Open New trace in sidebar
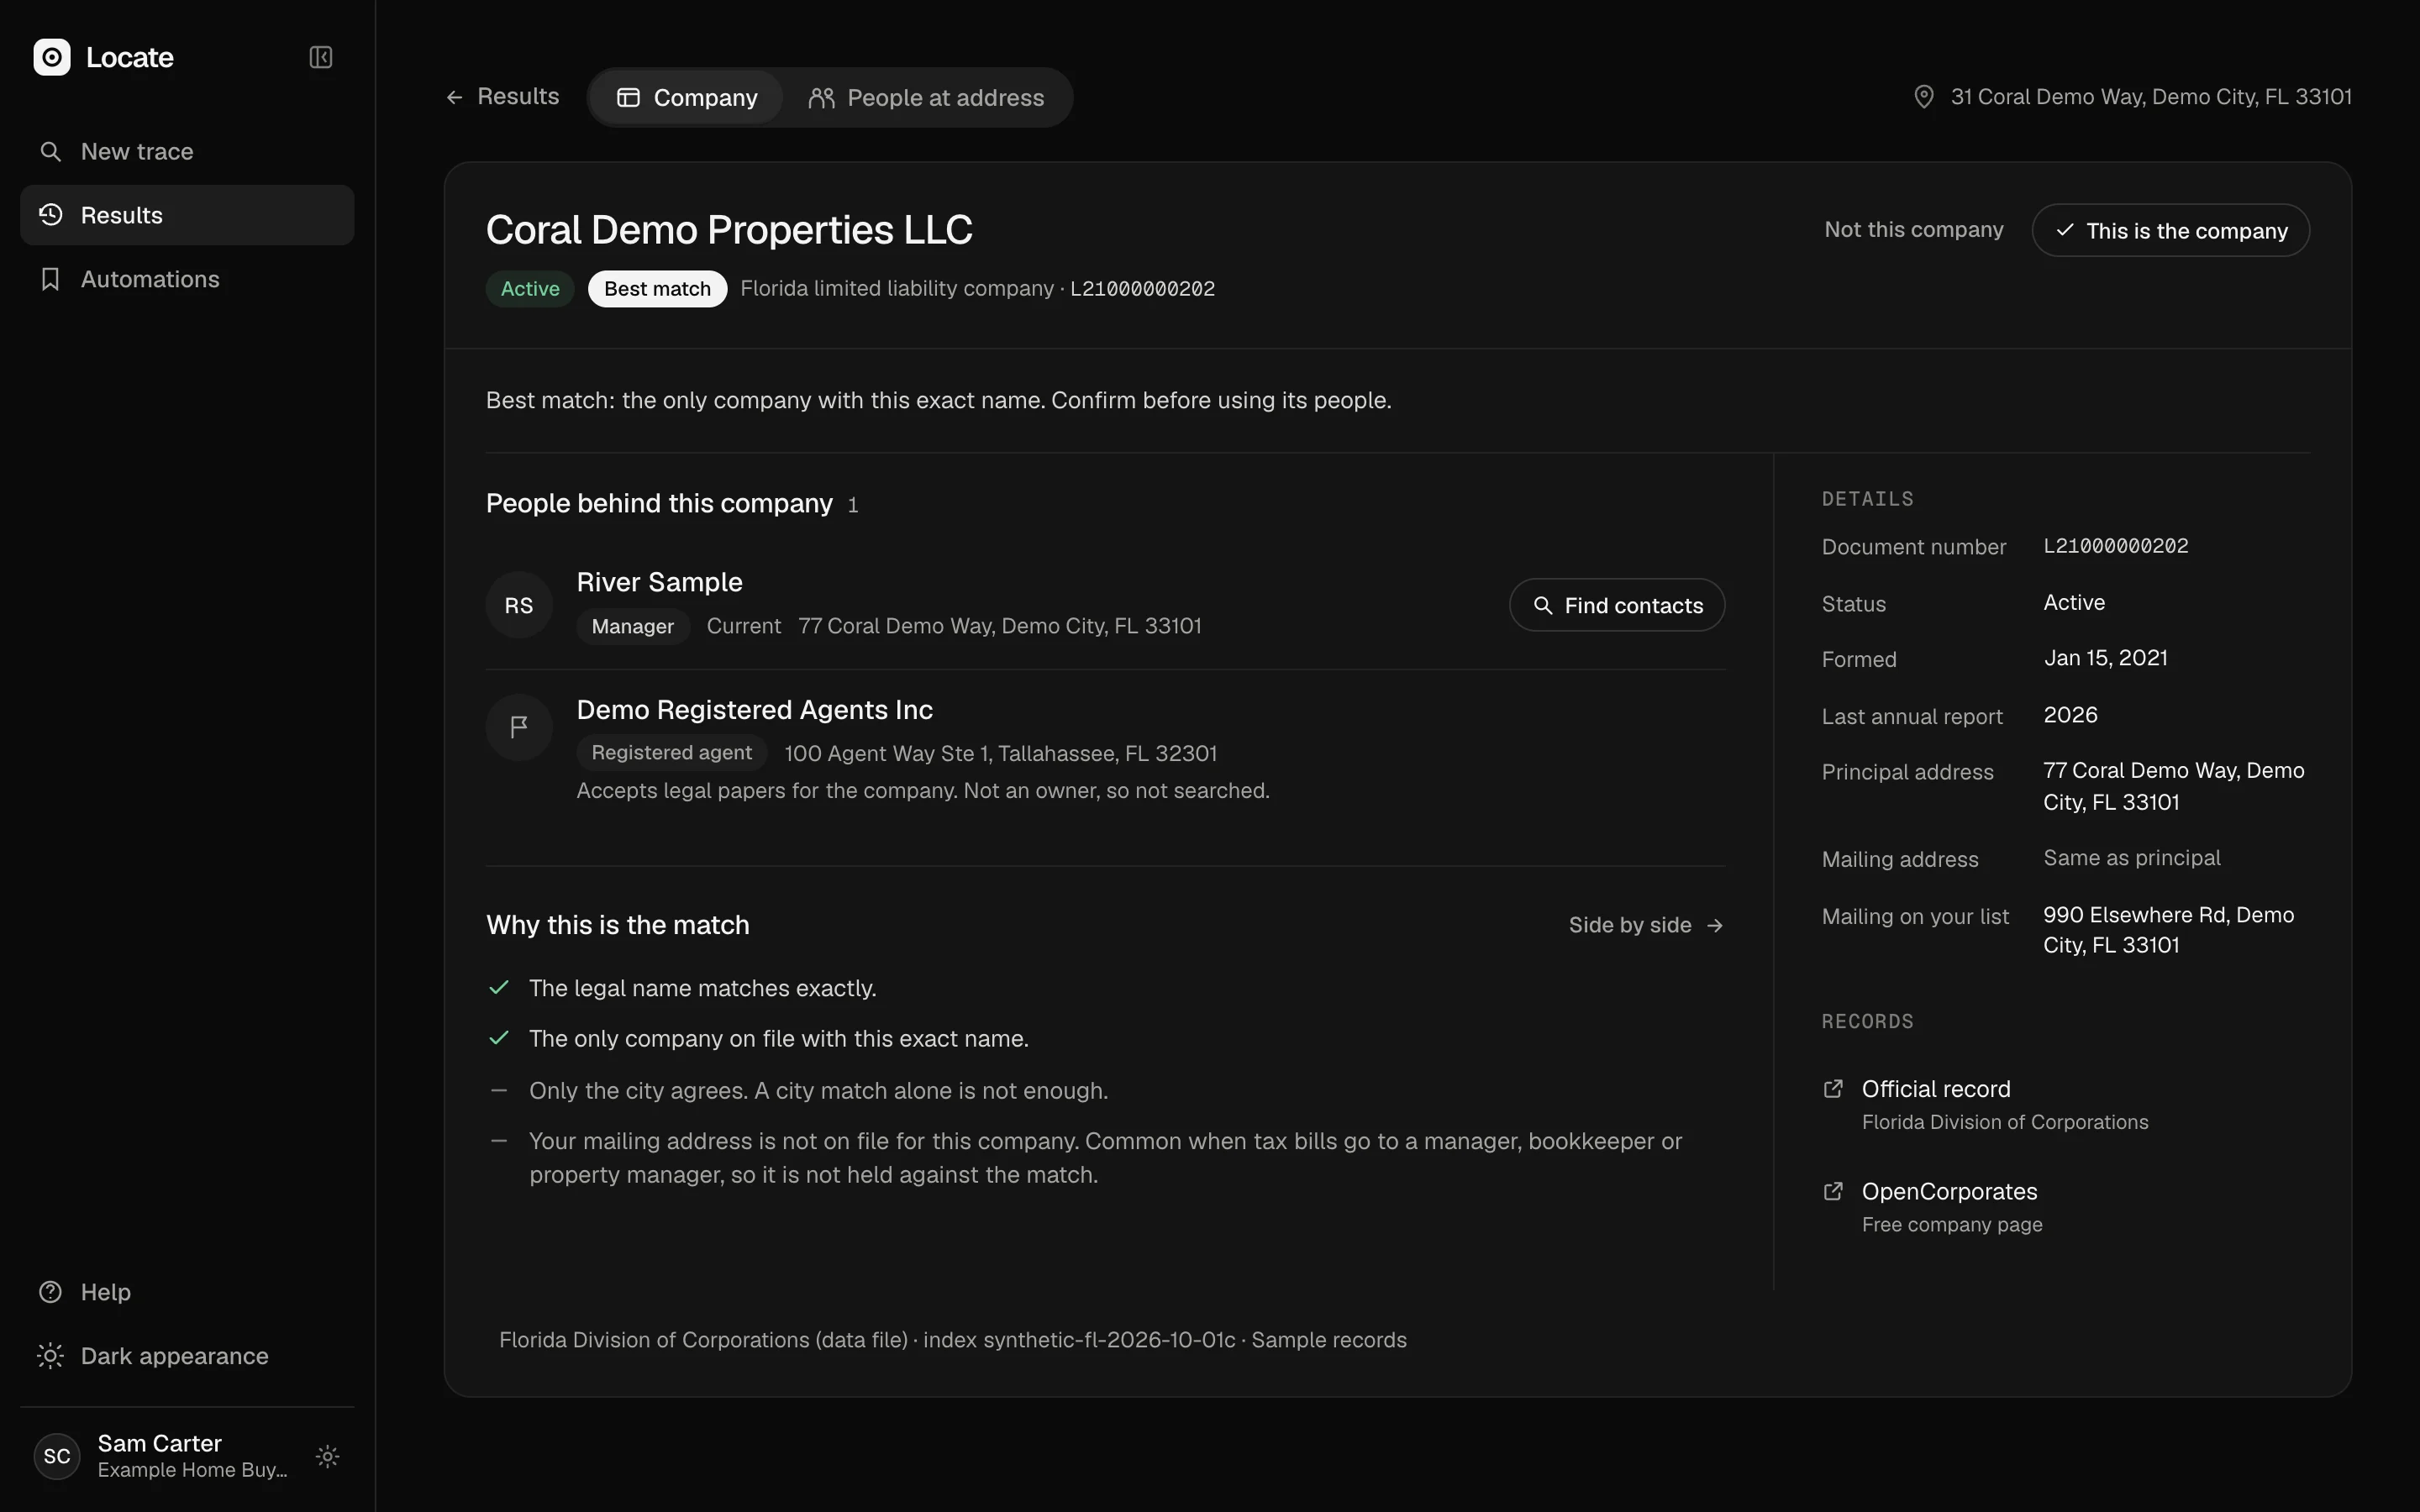Screen dimensions: 2420x1512 click(187, 151)
